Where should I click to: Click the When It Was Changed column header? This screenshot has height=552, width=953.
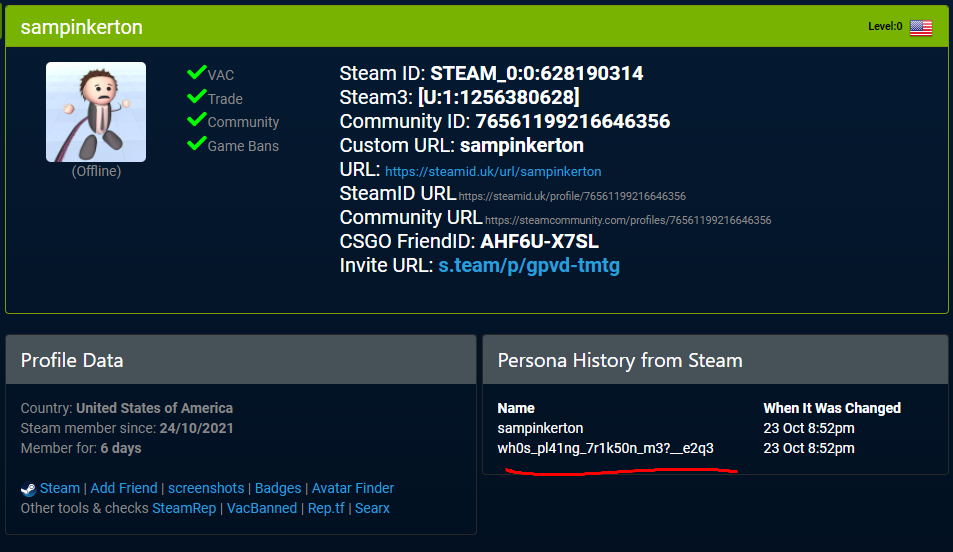(832, 408)
